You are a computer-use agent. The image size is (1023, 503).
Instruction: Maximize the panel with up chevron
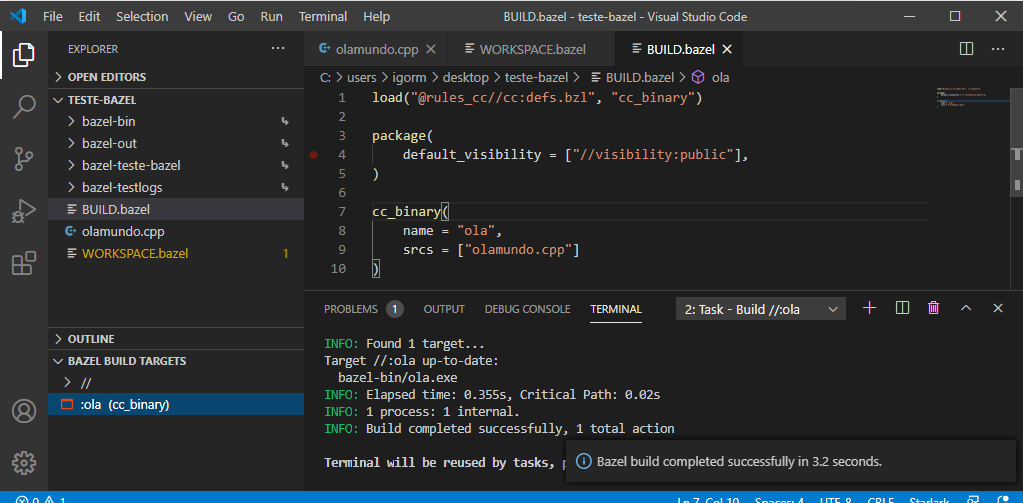point(966,308)
